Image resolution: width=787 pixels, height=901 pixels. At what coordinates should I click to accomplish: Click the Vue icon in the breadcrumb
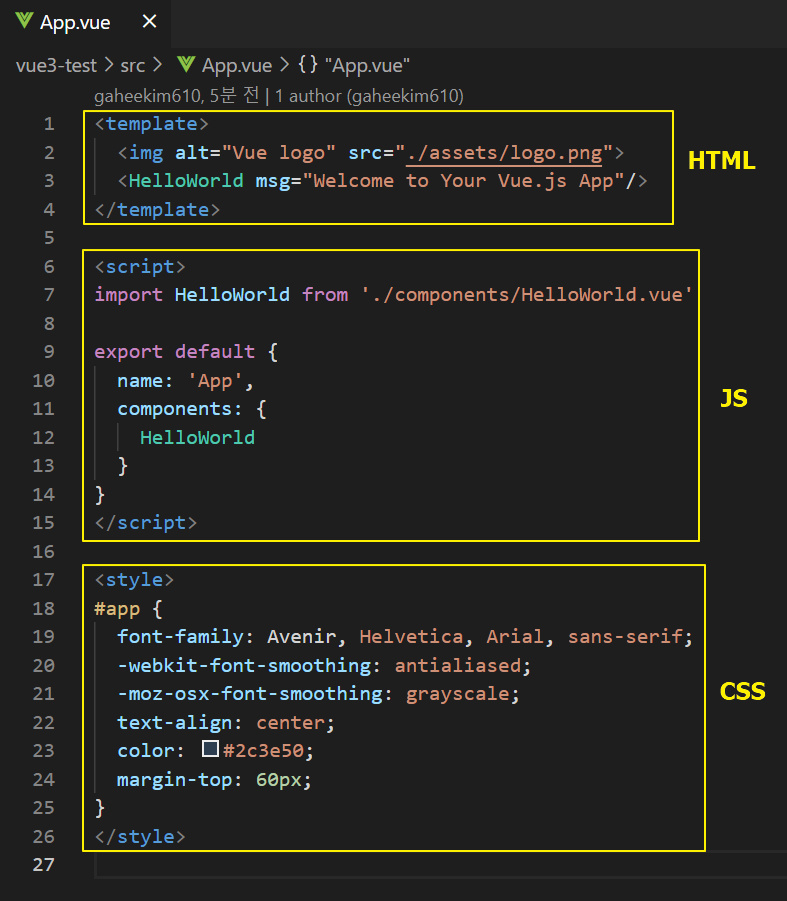[x=186, y=64]
